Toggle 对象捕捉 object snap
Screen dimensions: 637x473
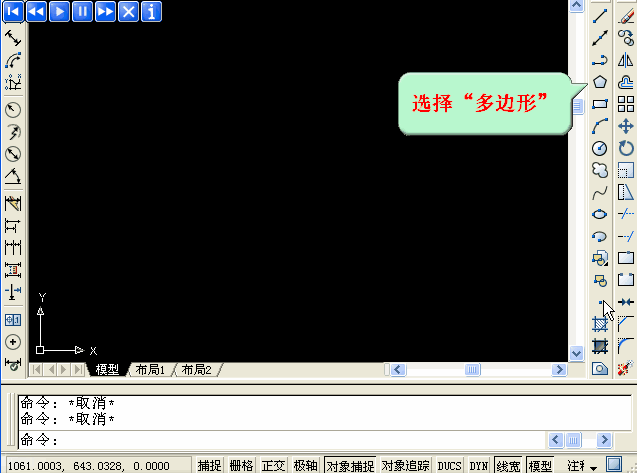(350, 465)
